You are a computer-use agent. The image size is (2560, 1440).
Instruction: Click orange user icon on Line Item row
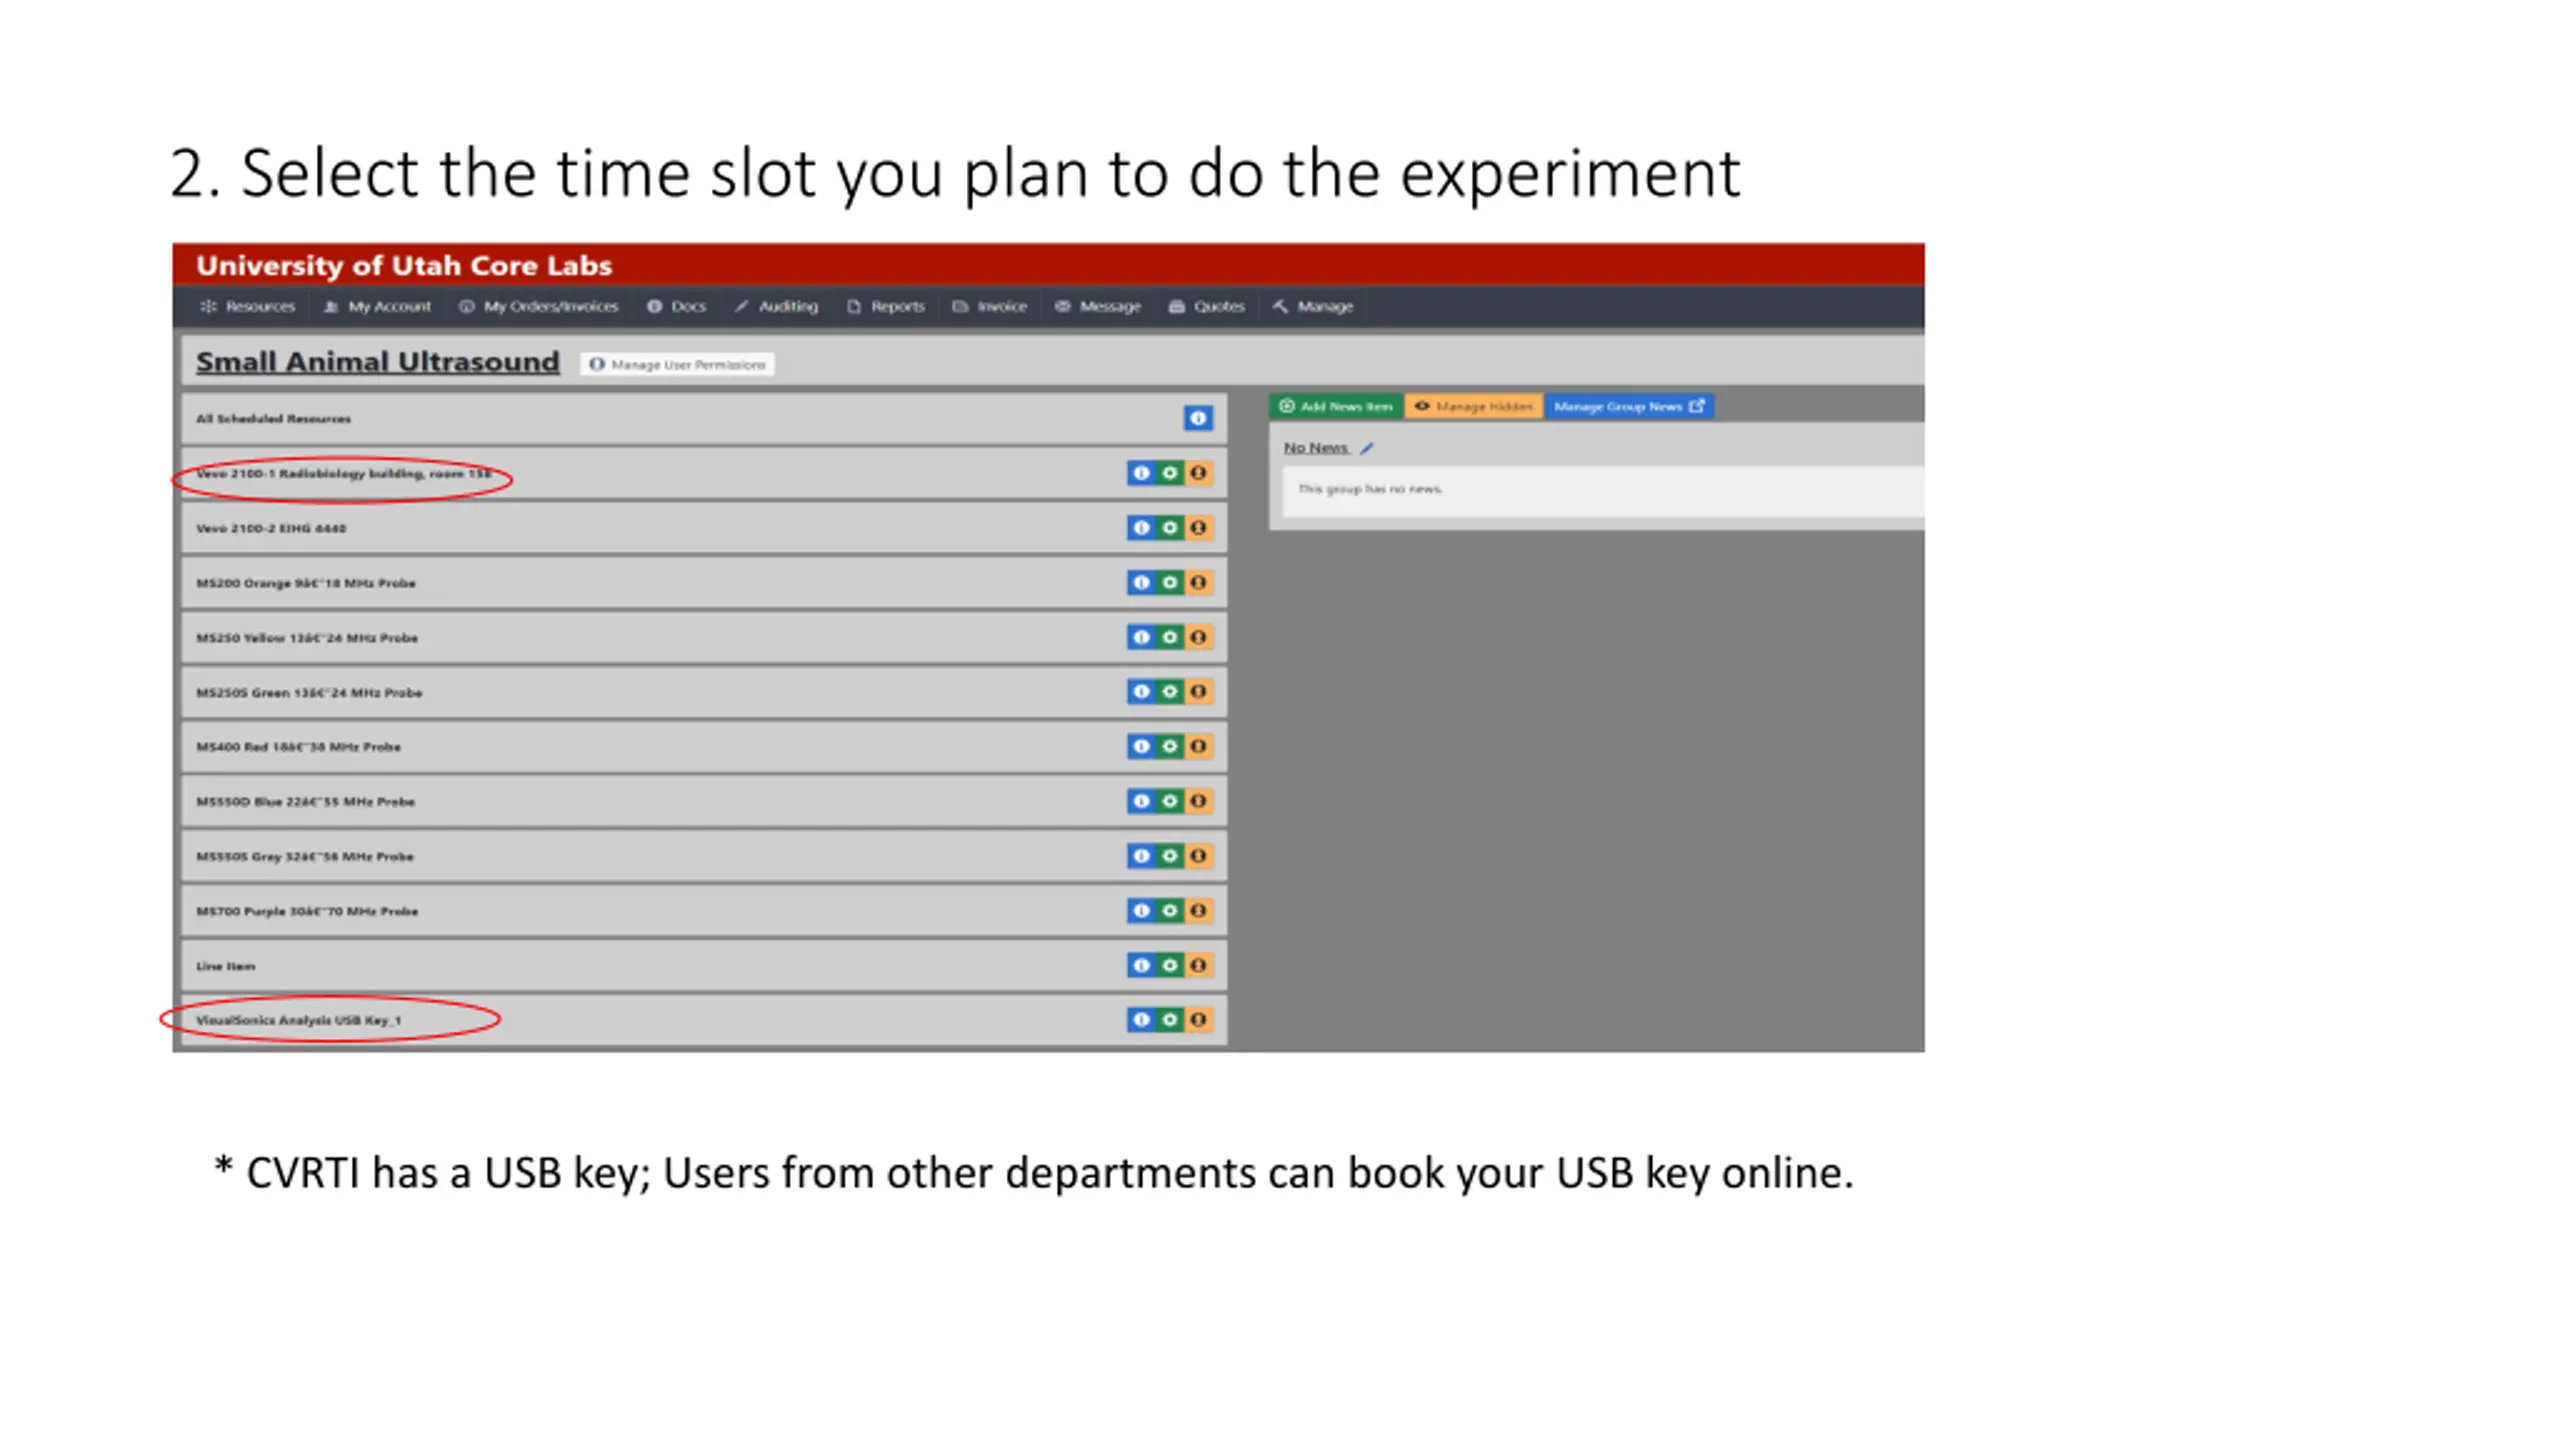1198,965
